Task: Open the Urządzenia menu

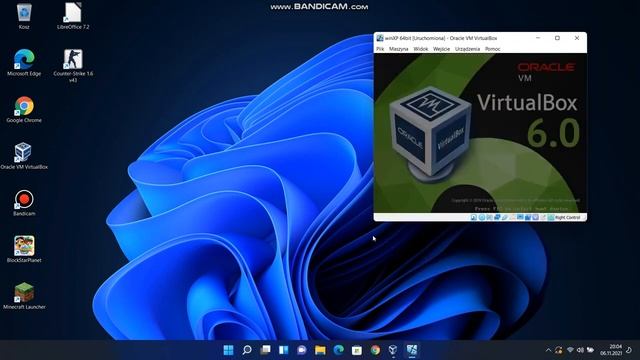Action: pyautogui.click(x=467, y=49)
